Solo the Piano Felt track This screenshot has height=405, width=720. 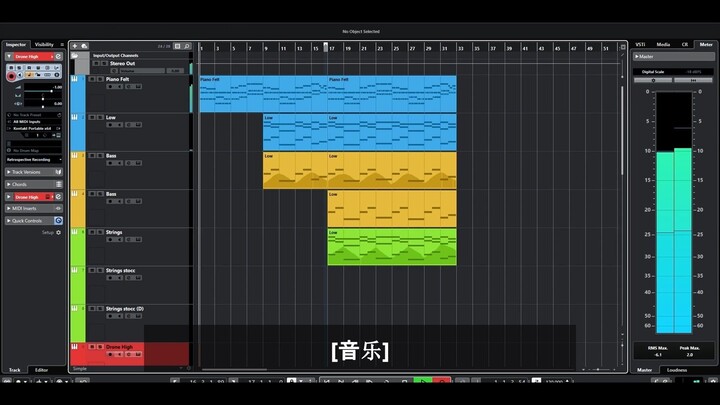[100, 79]
